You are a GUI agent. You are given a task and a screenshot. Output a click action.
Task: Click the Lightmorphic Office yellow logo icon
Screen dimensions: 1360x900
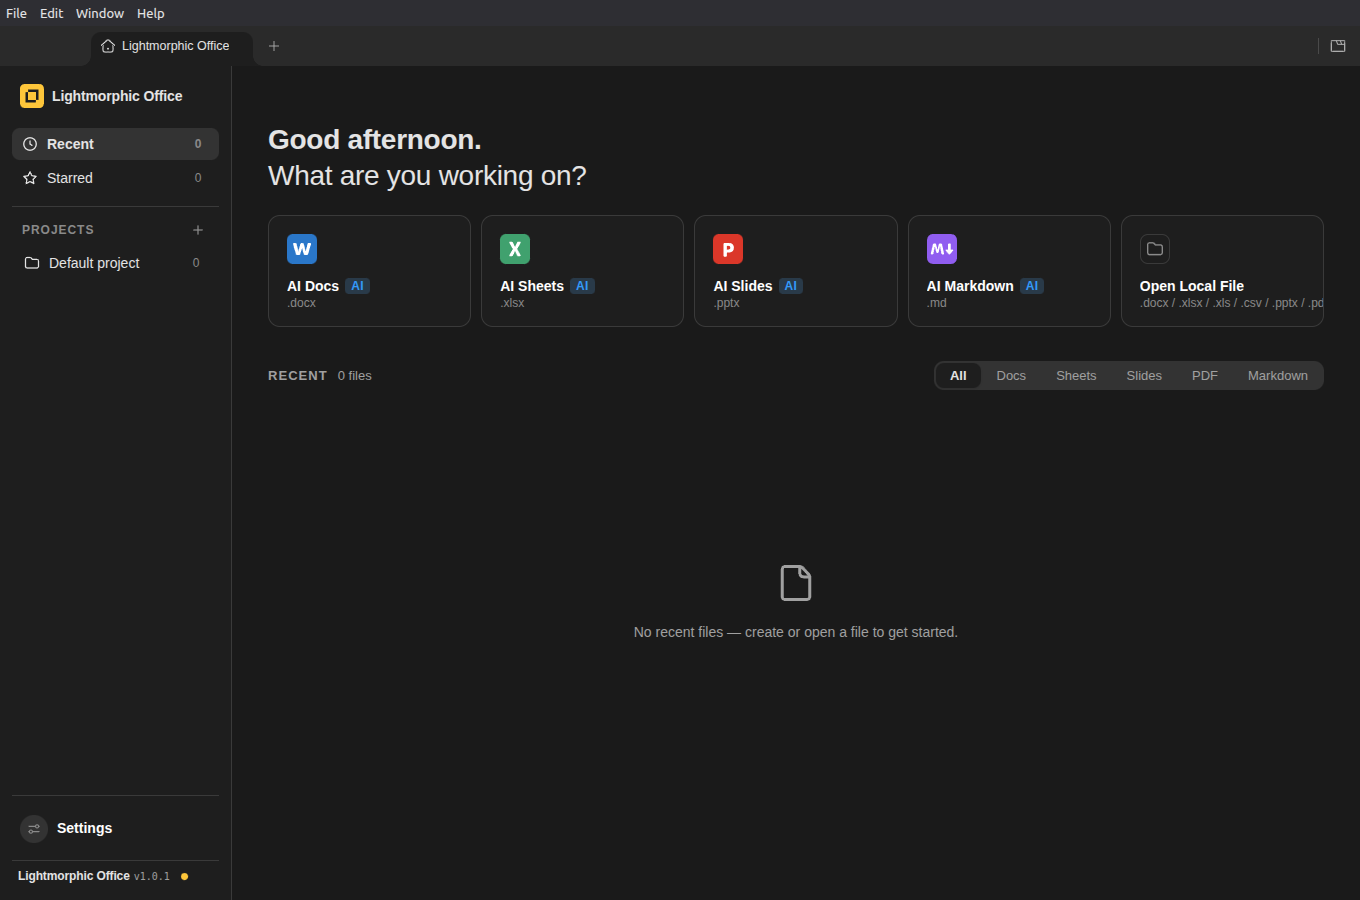[x=32, y=96]
